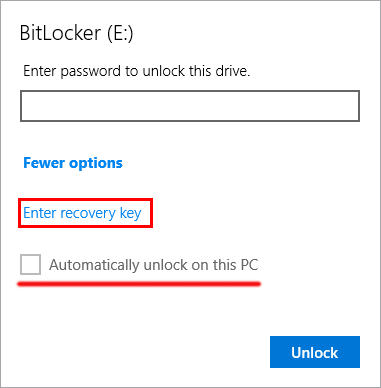The height and width of the screenshot is (388, 381).
Task: Click the password input field
Action: 190,106
